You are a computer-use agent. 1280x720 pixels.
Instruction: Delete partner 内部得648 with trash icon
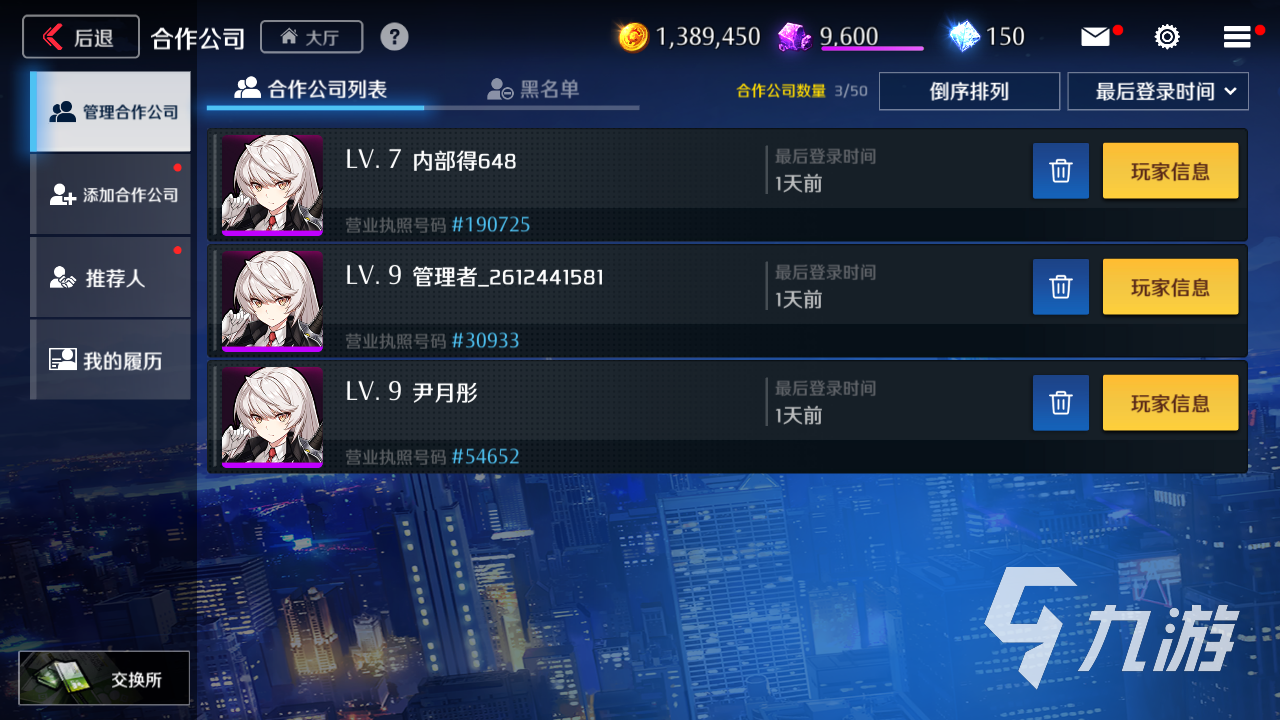coord(1061,171)
